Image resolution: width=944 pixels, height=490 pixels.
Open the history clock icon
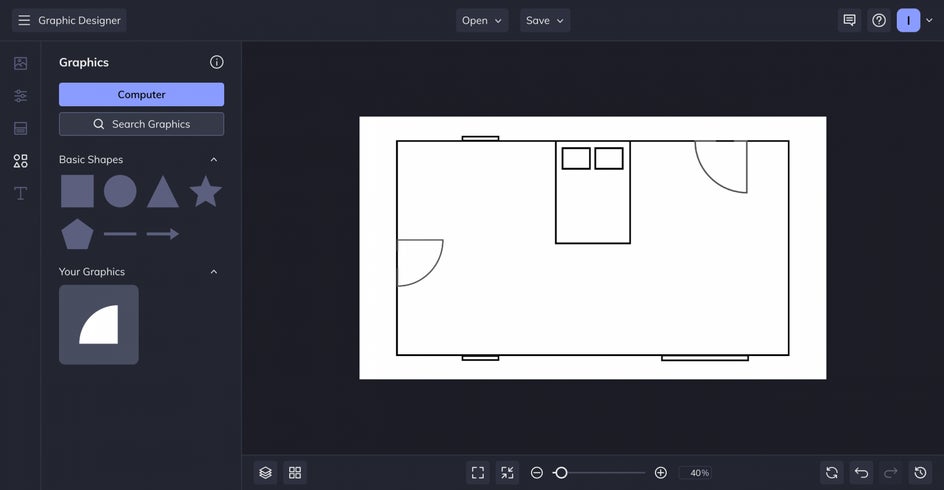pyautogui.click(x=921, y=473)
